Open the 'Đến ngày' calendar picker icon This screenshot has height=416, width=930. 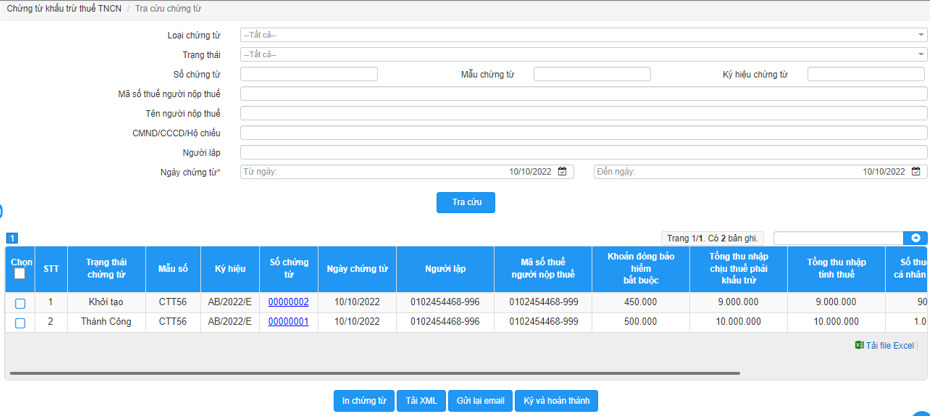coord(916,172)
